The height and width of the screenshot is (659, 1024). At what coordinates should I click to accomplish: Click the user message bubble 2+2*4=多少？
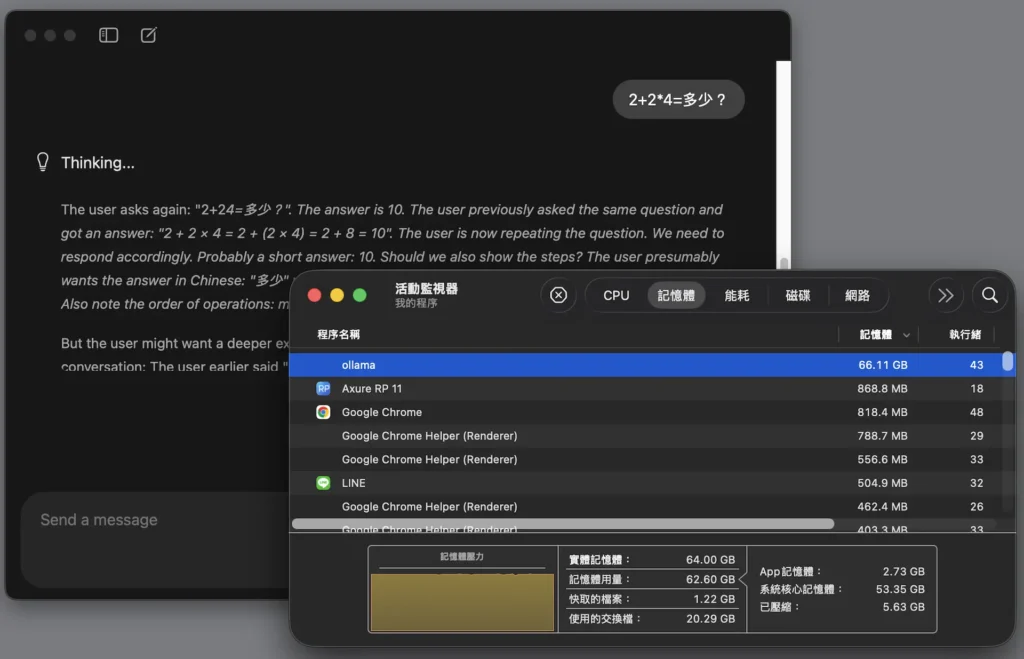pyautogui.click(x=678, y=99)
